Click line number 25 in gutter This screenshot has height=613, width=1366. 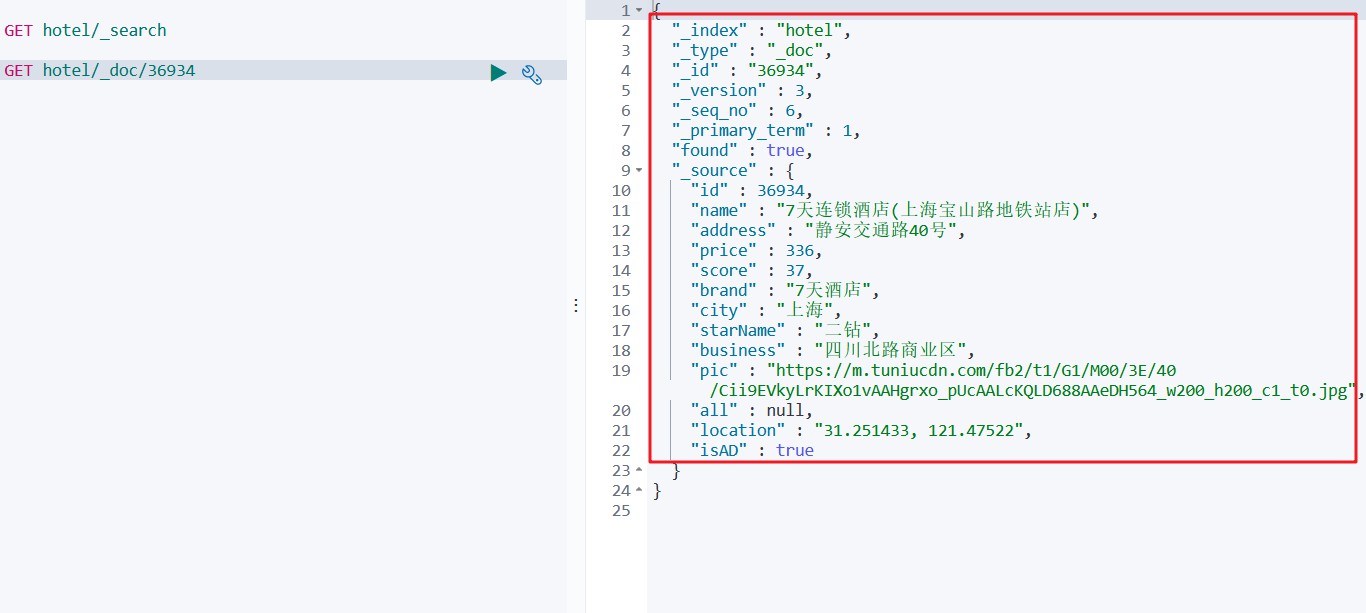click(x=622, y=510)
